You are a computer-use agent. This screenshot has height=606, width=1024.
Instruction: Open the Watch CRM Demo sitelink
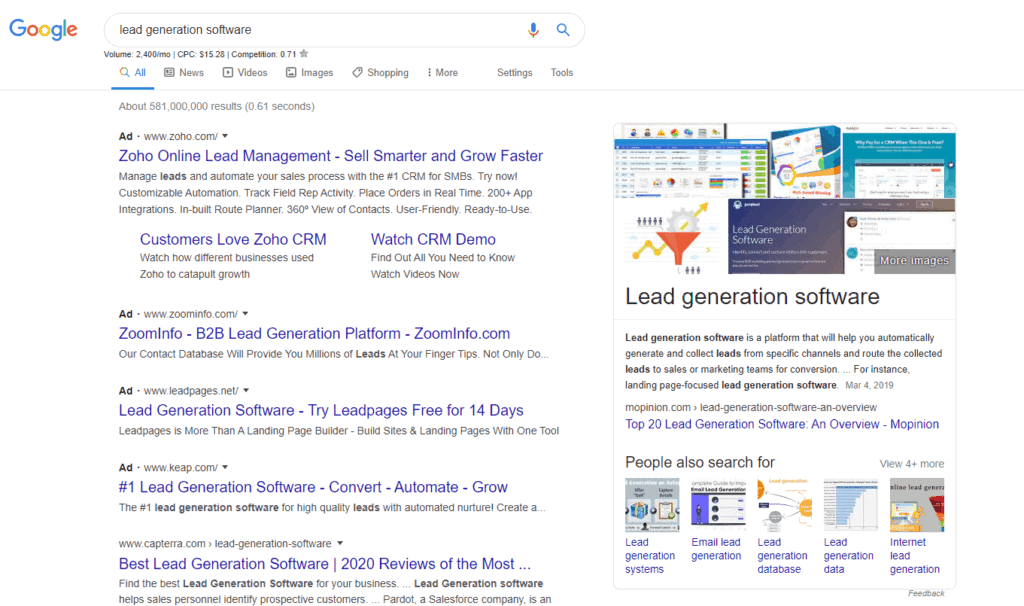point(433,240)
